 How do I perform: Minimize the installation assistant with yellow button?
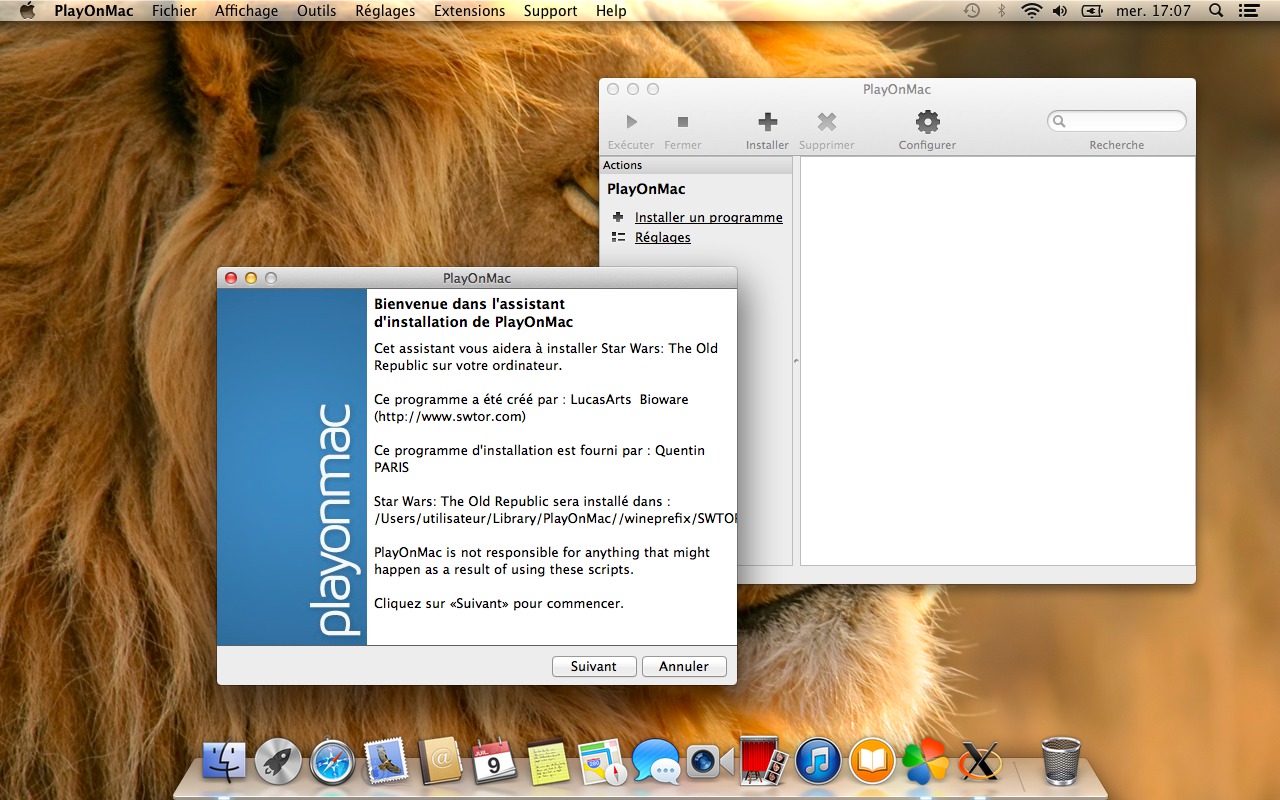coord(251,278)
